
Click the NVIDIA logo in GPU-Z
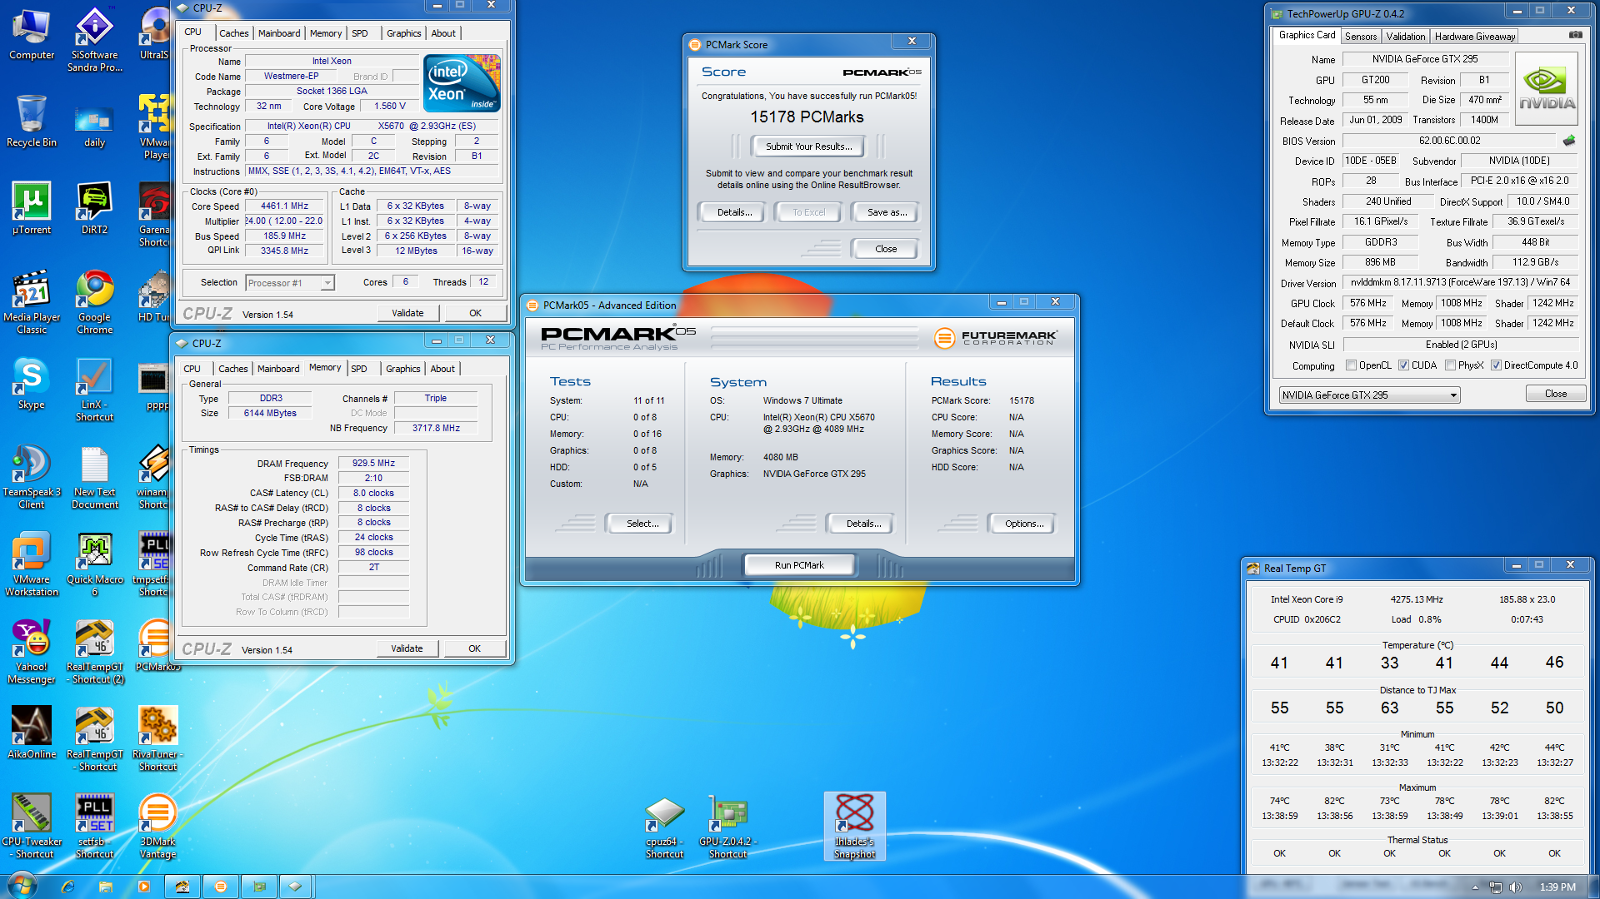point(1547,88)
